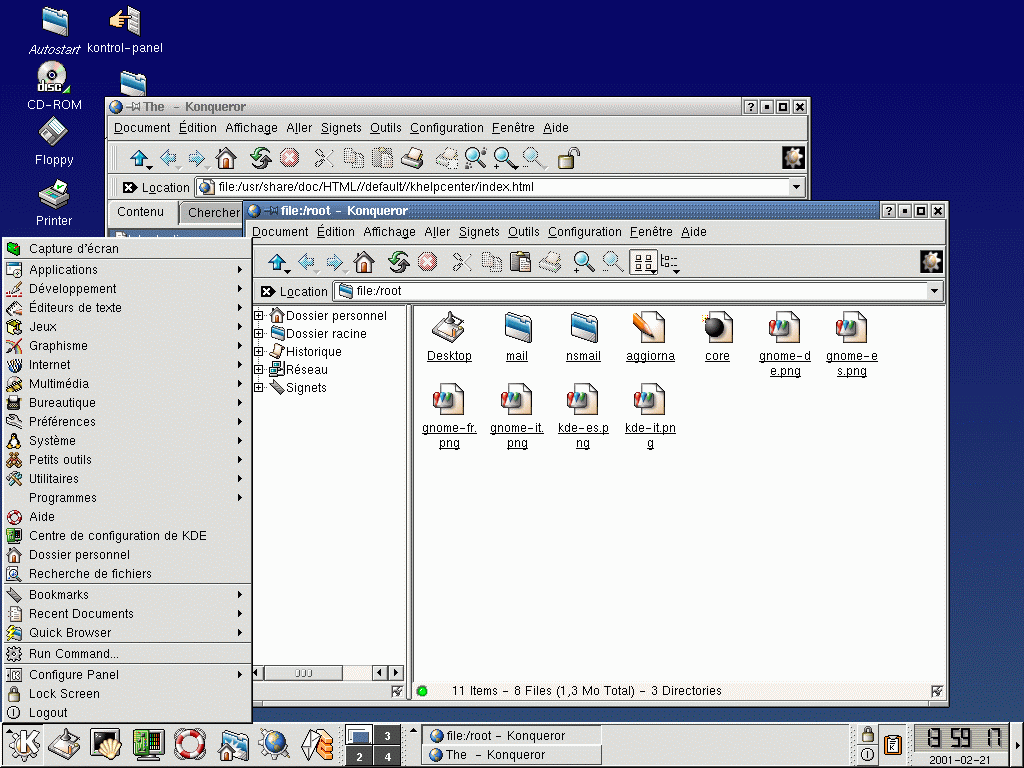Click the Paste clipboard icon in file:/root toolbar
Image resolution: width=1024 pixels, height=768 pixels.
[x=520, y=262]
